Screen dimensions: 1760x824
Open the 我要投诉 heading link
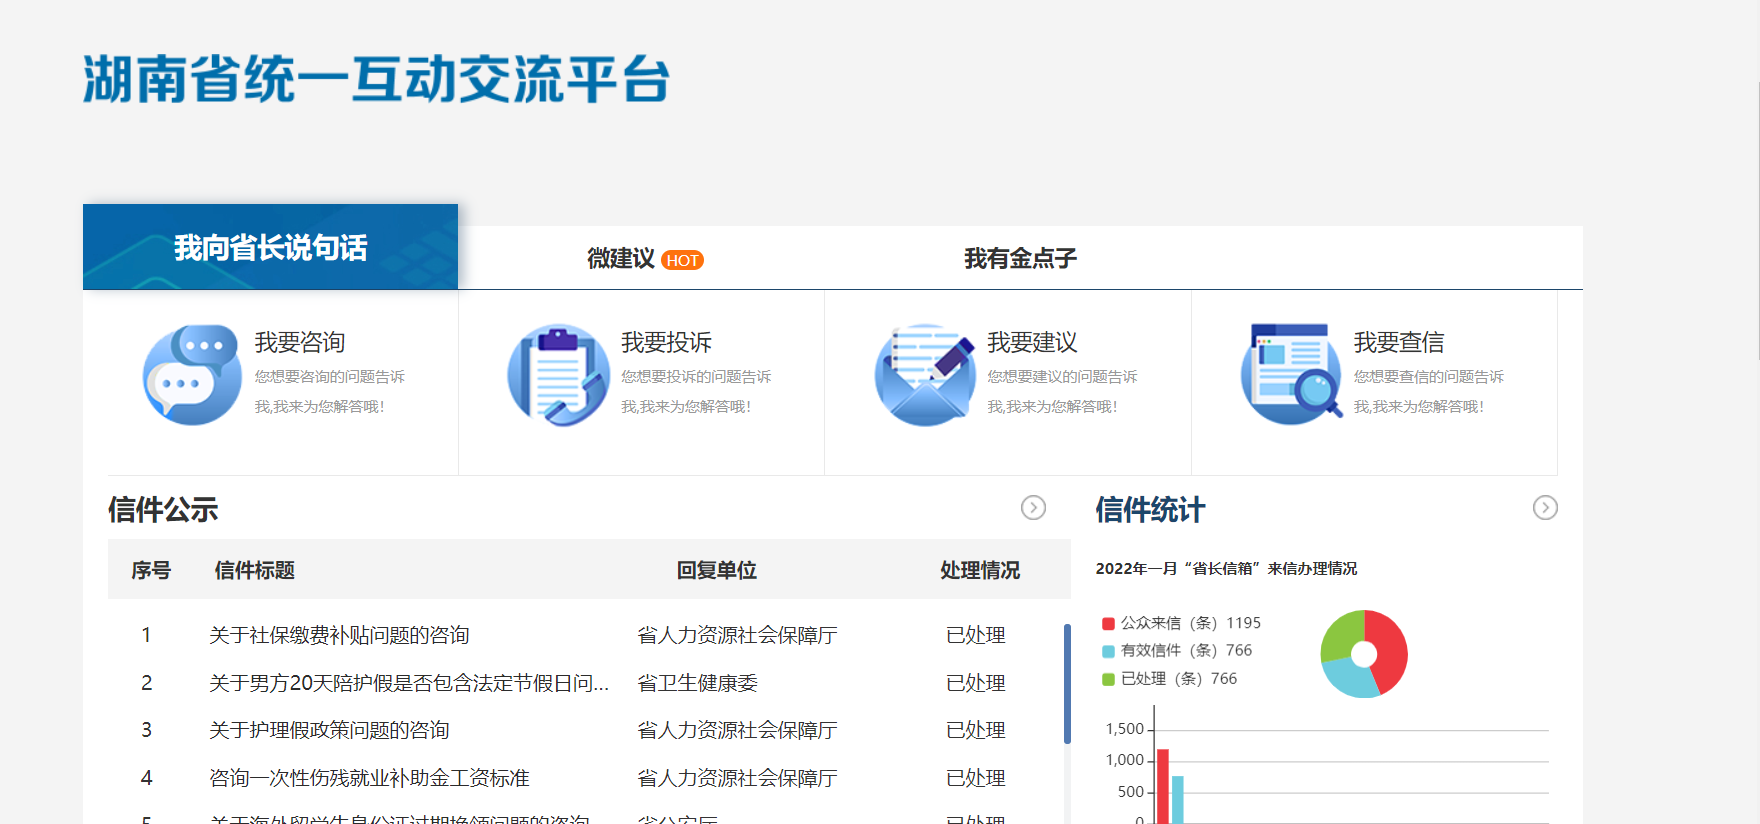point(666,342)
